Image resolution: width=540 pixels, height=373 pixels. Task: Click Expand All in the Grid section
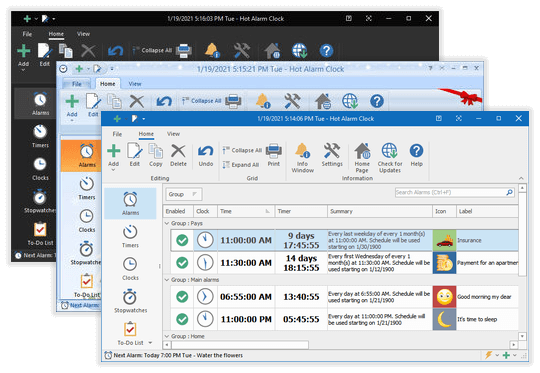pyautogui.click(x=241, y=165)
